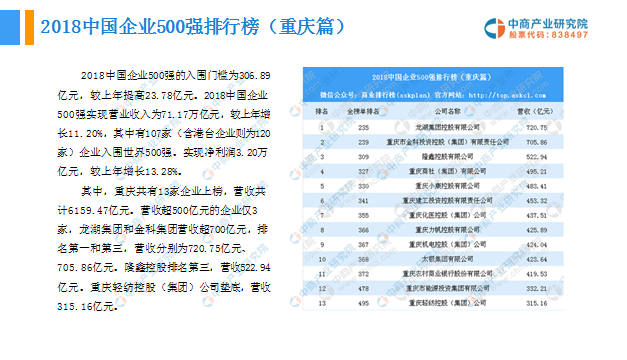Image resolution: width=627 pixels, height=360 pixels.
Task: Click the 720.75 revenue value in row one
Action: coord(537,128)
